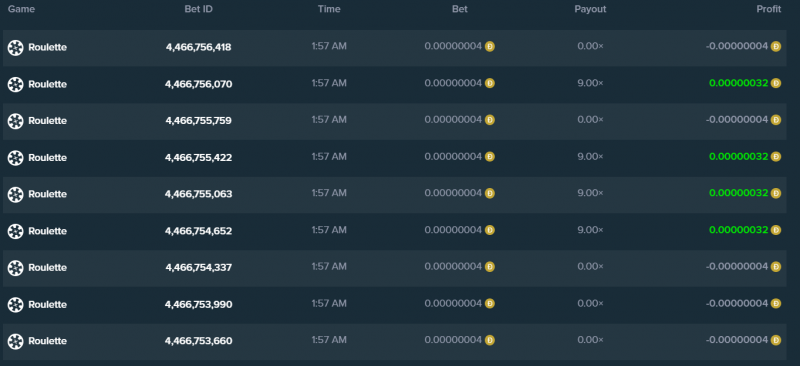Viewport: 800px width, 366px height.
Task: Click 0.00× payout of bet 4,466,756,418
Action: click(590, 46)
